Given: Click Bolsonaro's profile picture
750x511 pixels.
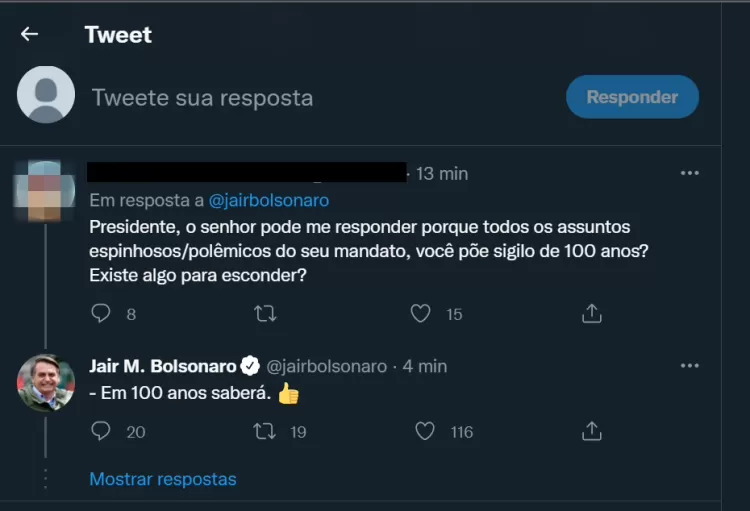Looking at the screenshot, I should pyautogui.click(x=46, y=382).
